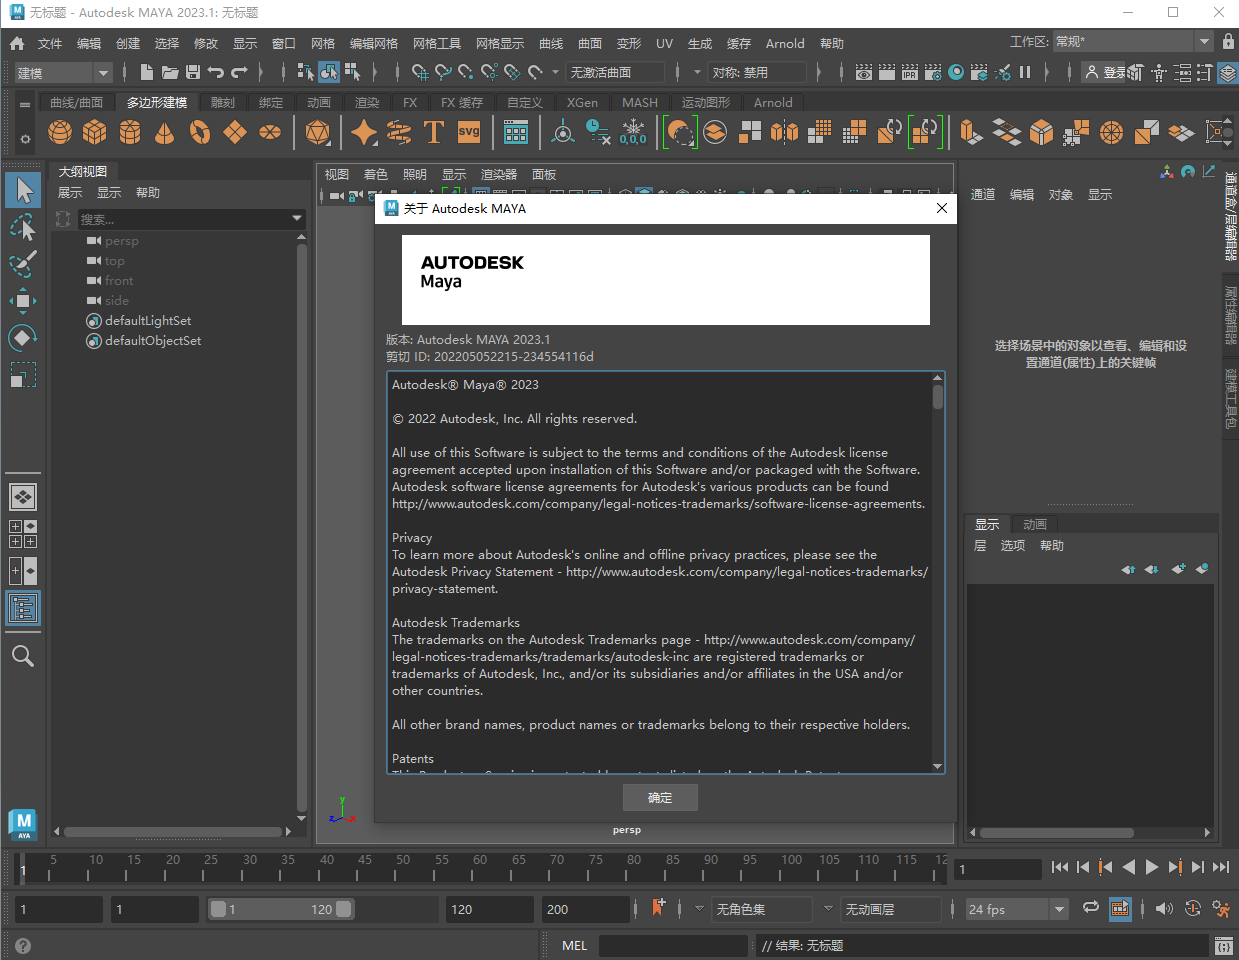
Task: Click the SVG creation tool icon
Action: [x=469, y=131]
